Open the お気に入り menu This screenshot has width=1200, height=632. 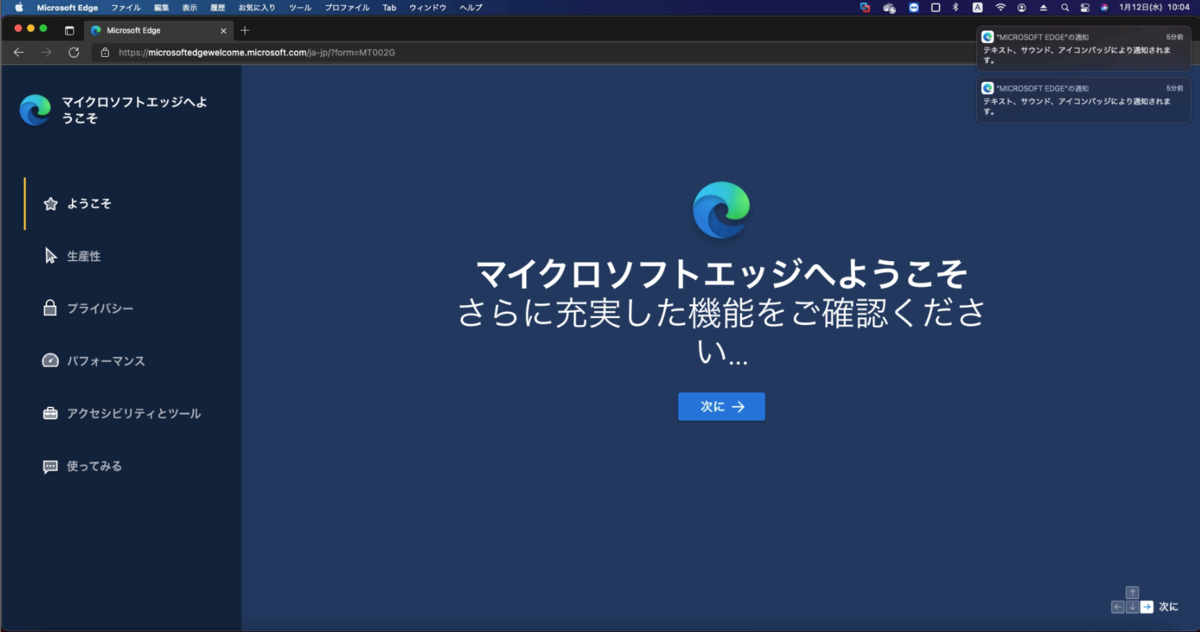(x=256, y=7)
